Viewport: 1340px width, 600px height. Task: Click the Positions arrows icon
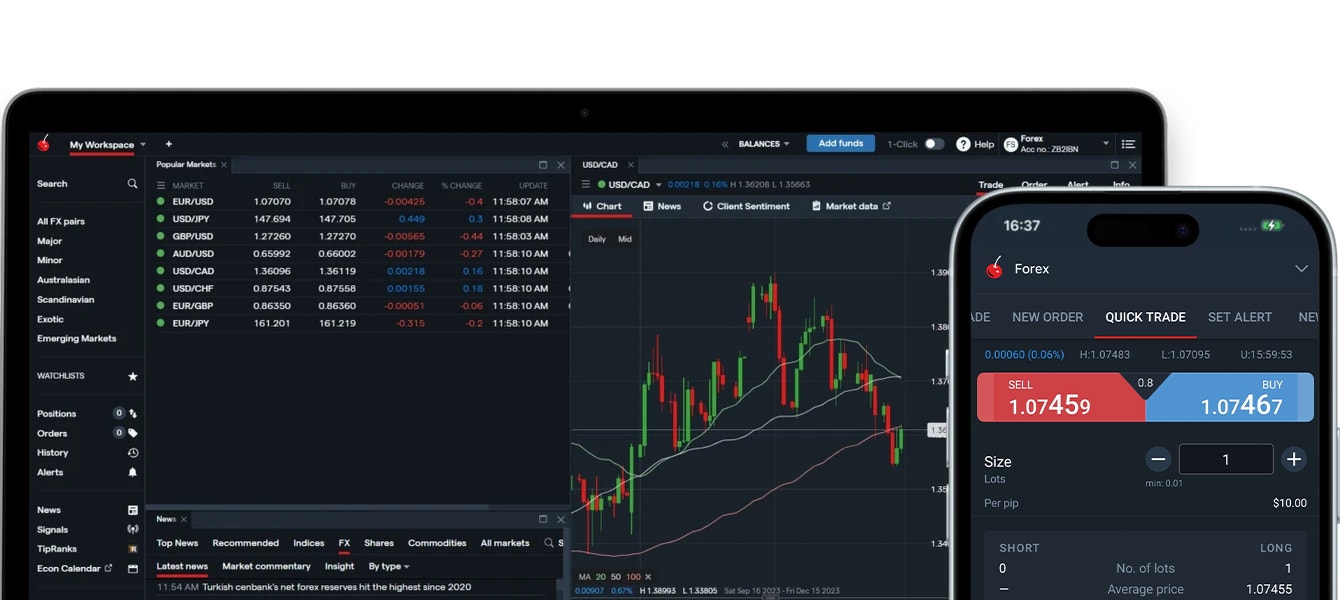(133, 414)
